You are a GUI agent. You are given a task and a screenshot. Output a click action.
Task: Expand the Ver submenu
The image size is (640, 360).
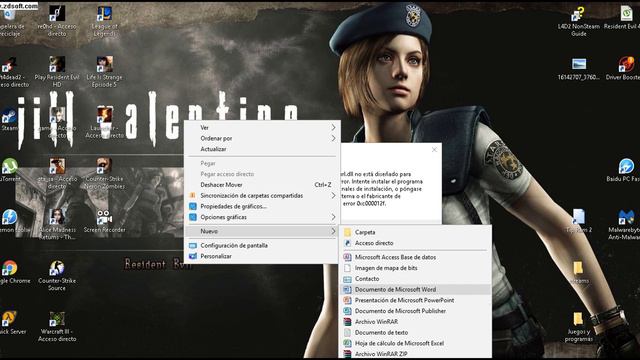click(262, 128)
